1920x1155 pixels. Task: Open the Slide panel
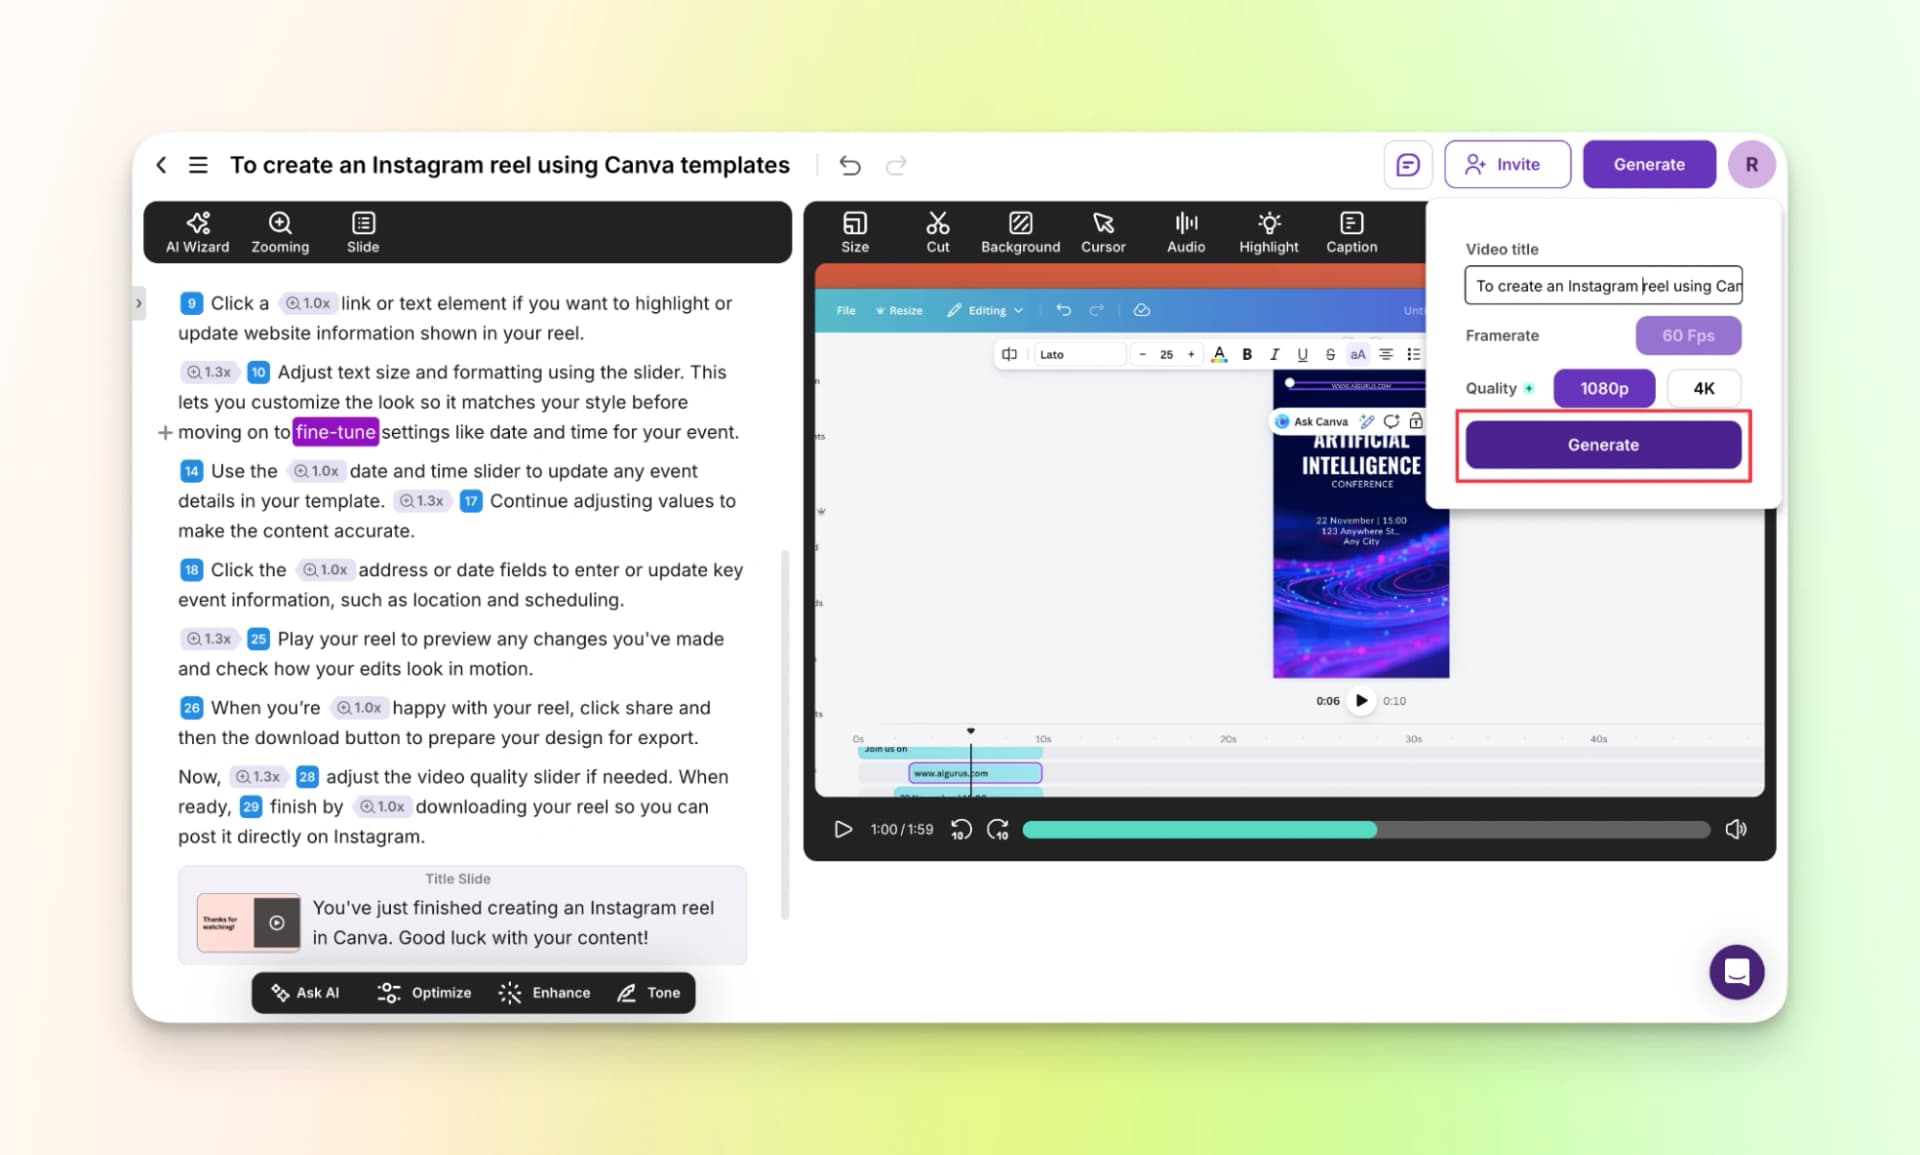tap(362, 232)
